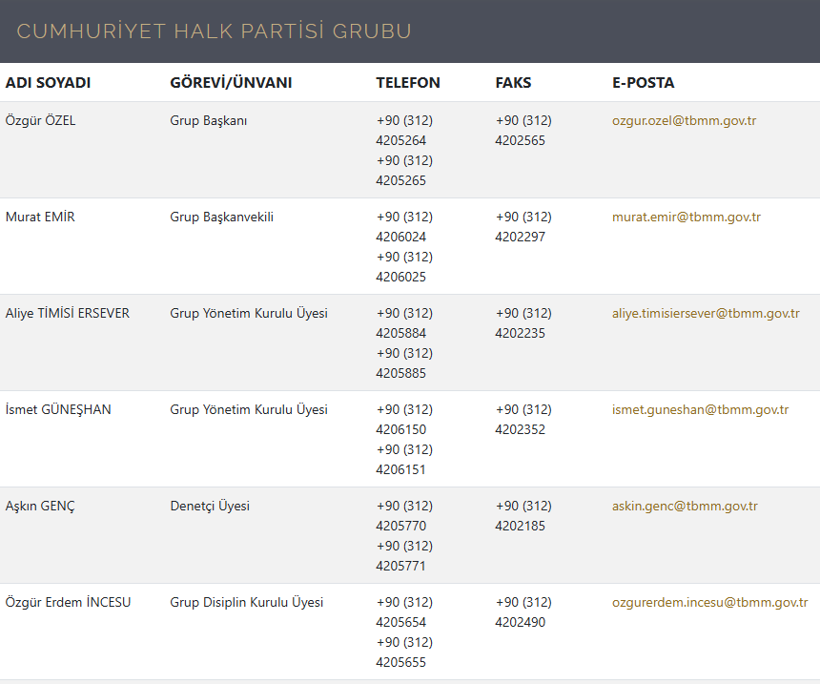Image resolution: width=820 pixels, height=684 pixels.
Task: Click Aliye TİMİSİ ERSEVER's Grup Yönetim Kurulu Üyesi title
Action: [249, 313]
